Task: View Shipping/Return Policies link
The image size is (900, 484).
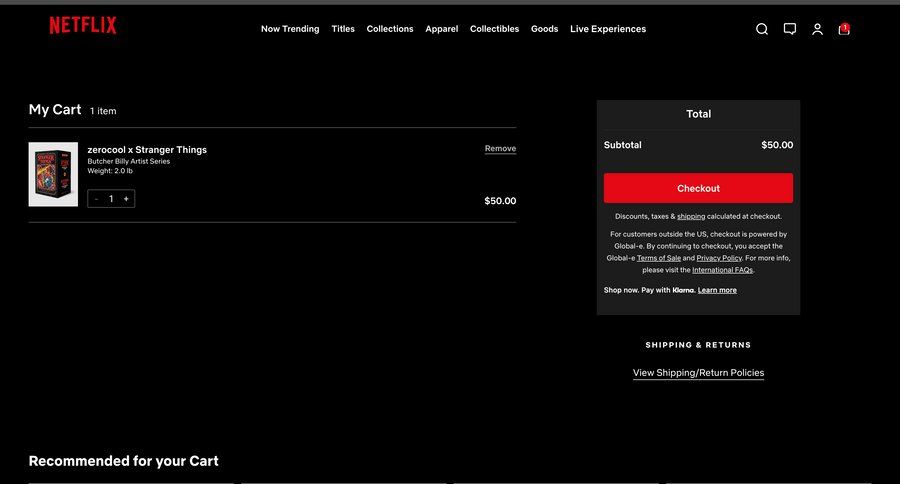Action: (x=698, y=373)
